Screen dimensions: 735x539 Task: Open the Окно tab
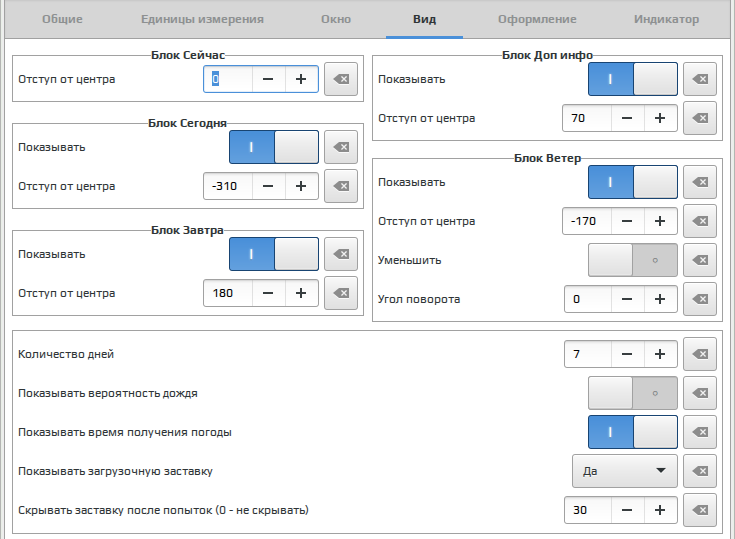pos(336,19)
